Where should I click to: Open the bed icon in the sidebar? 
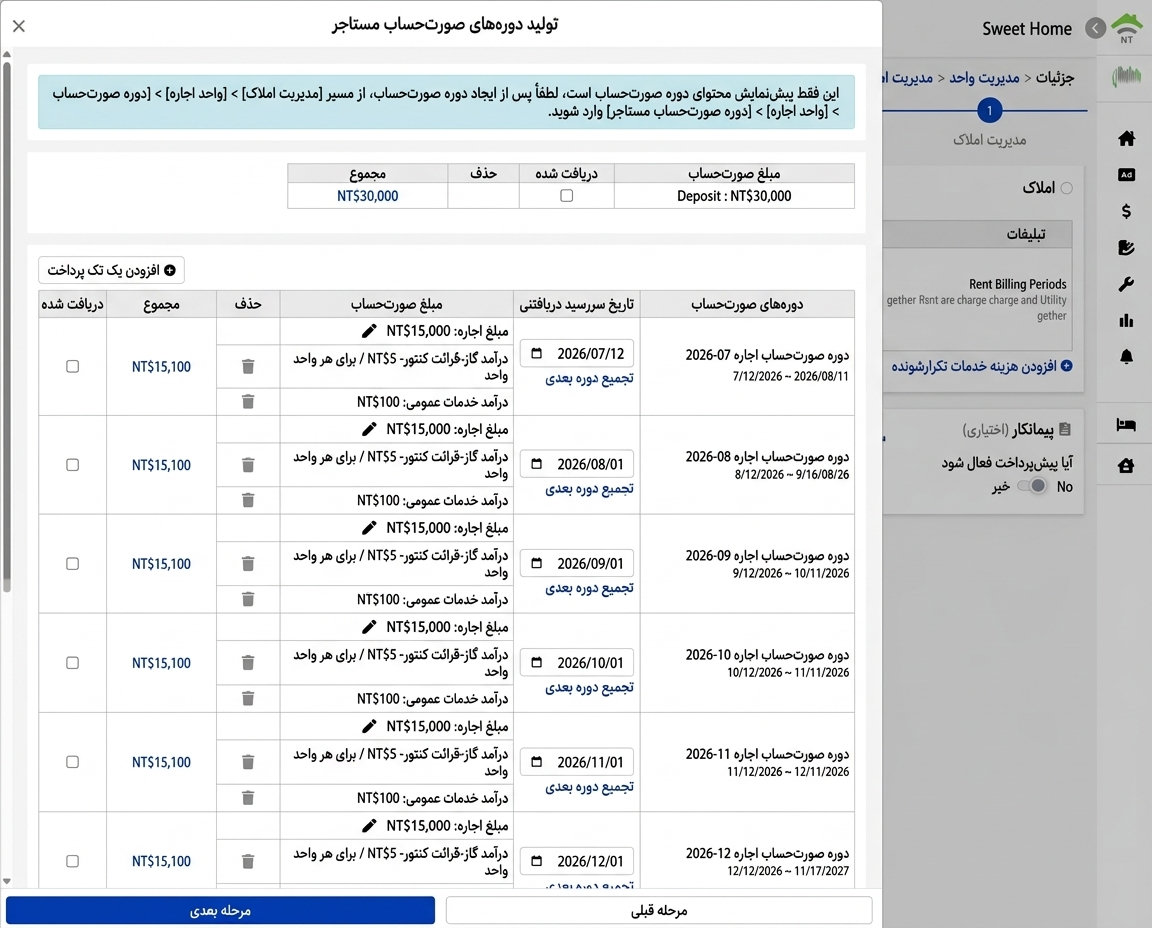[x=1126, y=425]
